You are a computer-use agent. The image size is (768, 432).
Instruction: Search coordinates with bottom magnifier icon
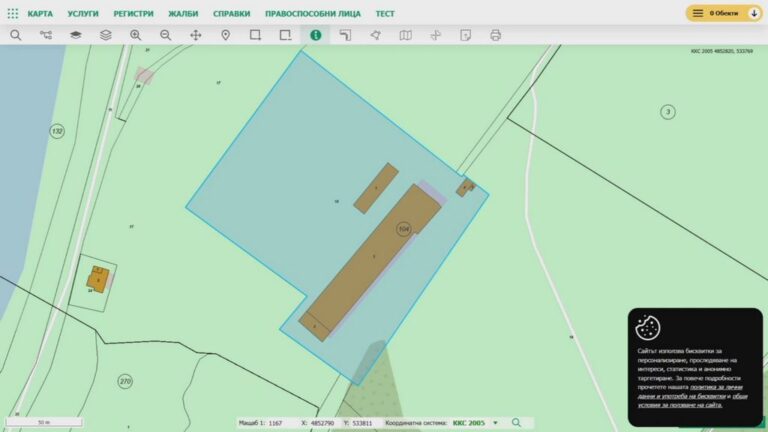point(516,422)
